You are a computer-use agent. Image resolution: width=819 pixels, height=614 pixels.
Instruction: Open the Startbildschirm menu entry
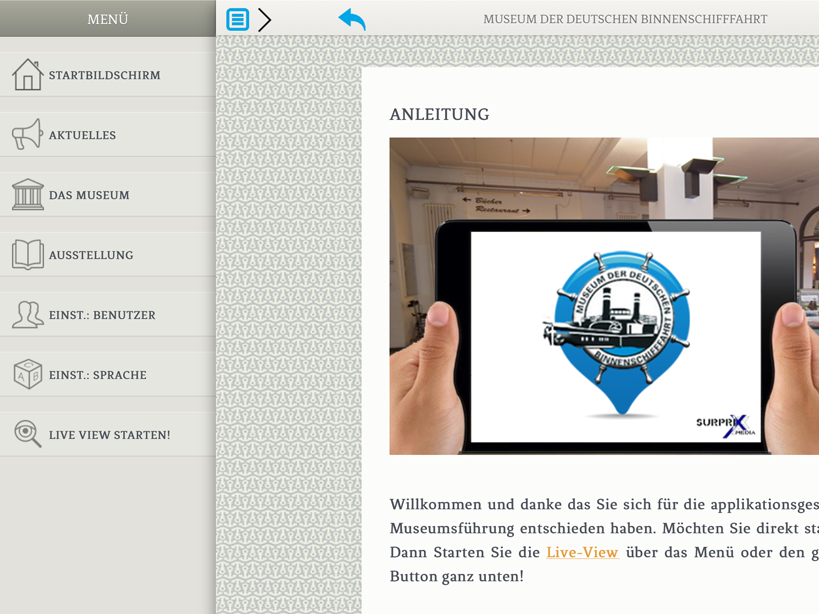click(104, 75)
